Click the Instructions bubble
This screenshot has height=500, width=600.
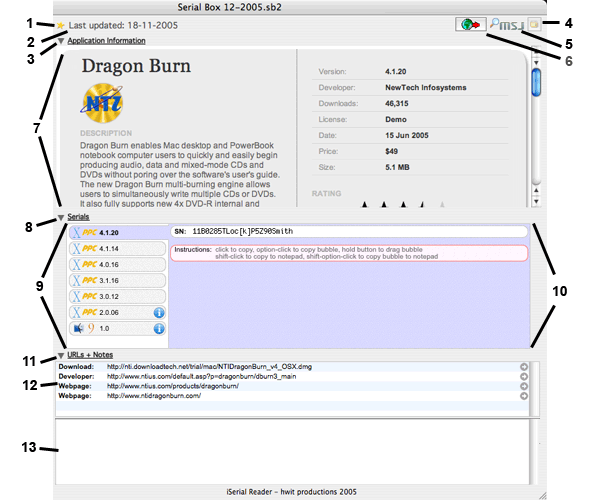tap(349, 253)
